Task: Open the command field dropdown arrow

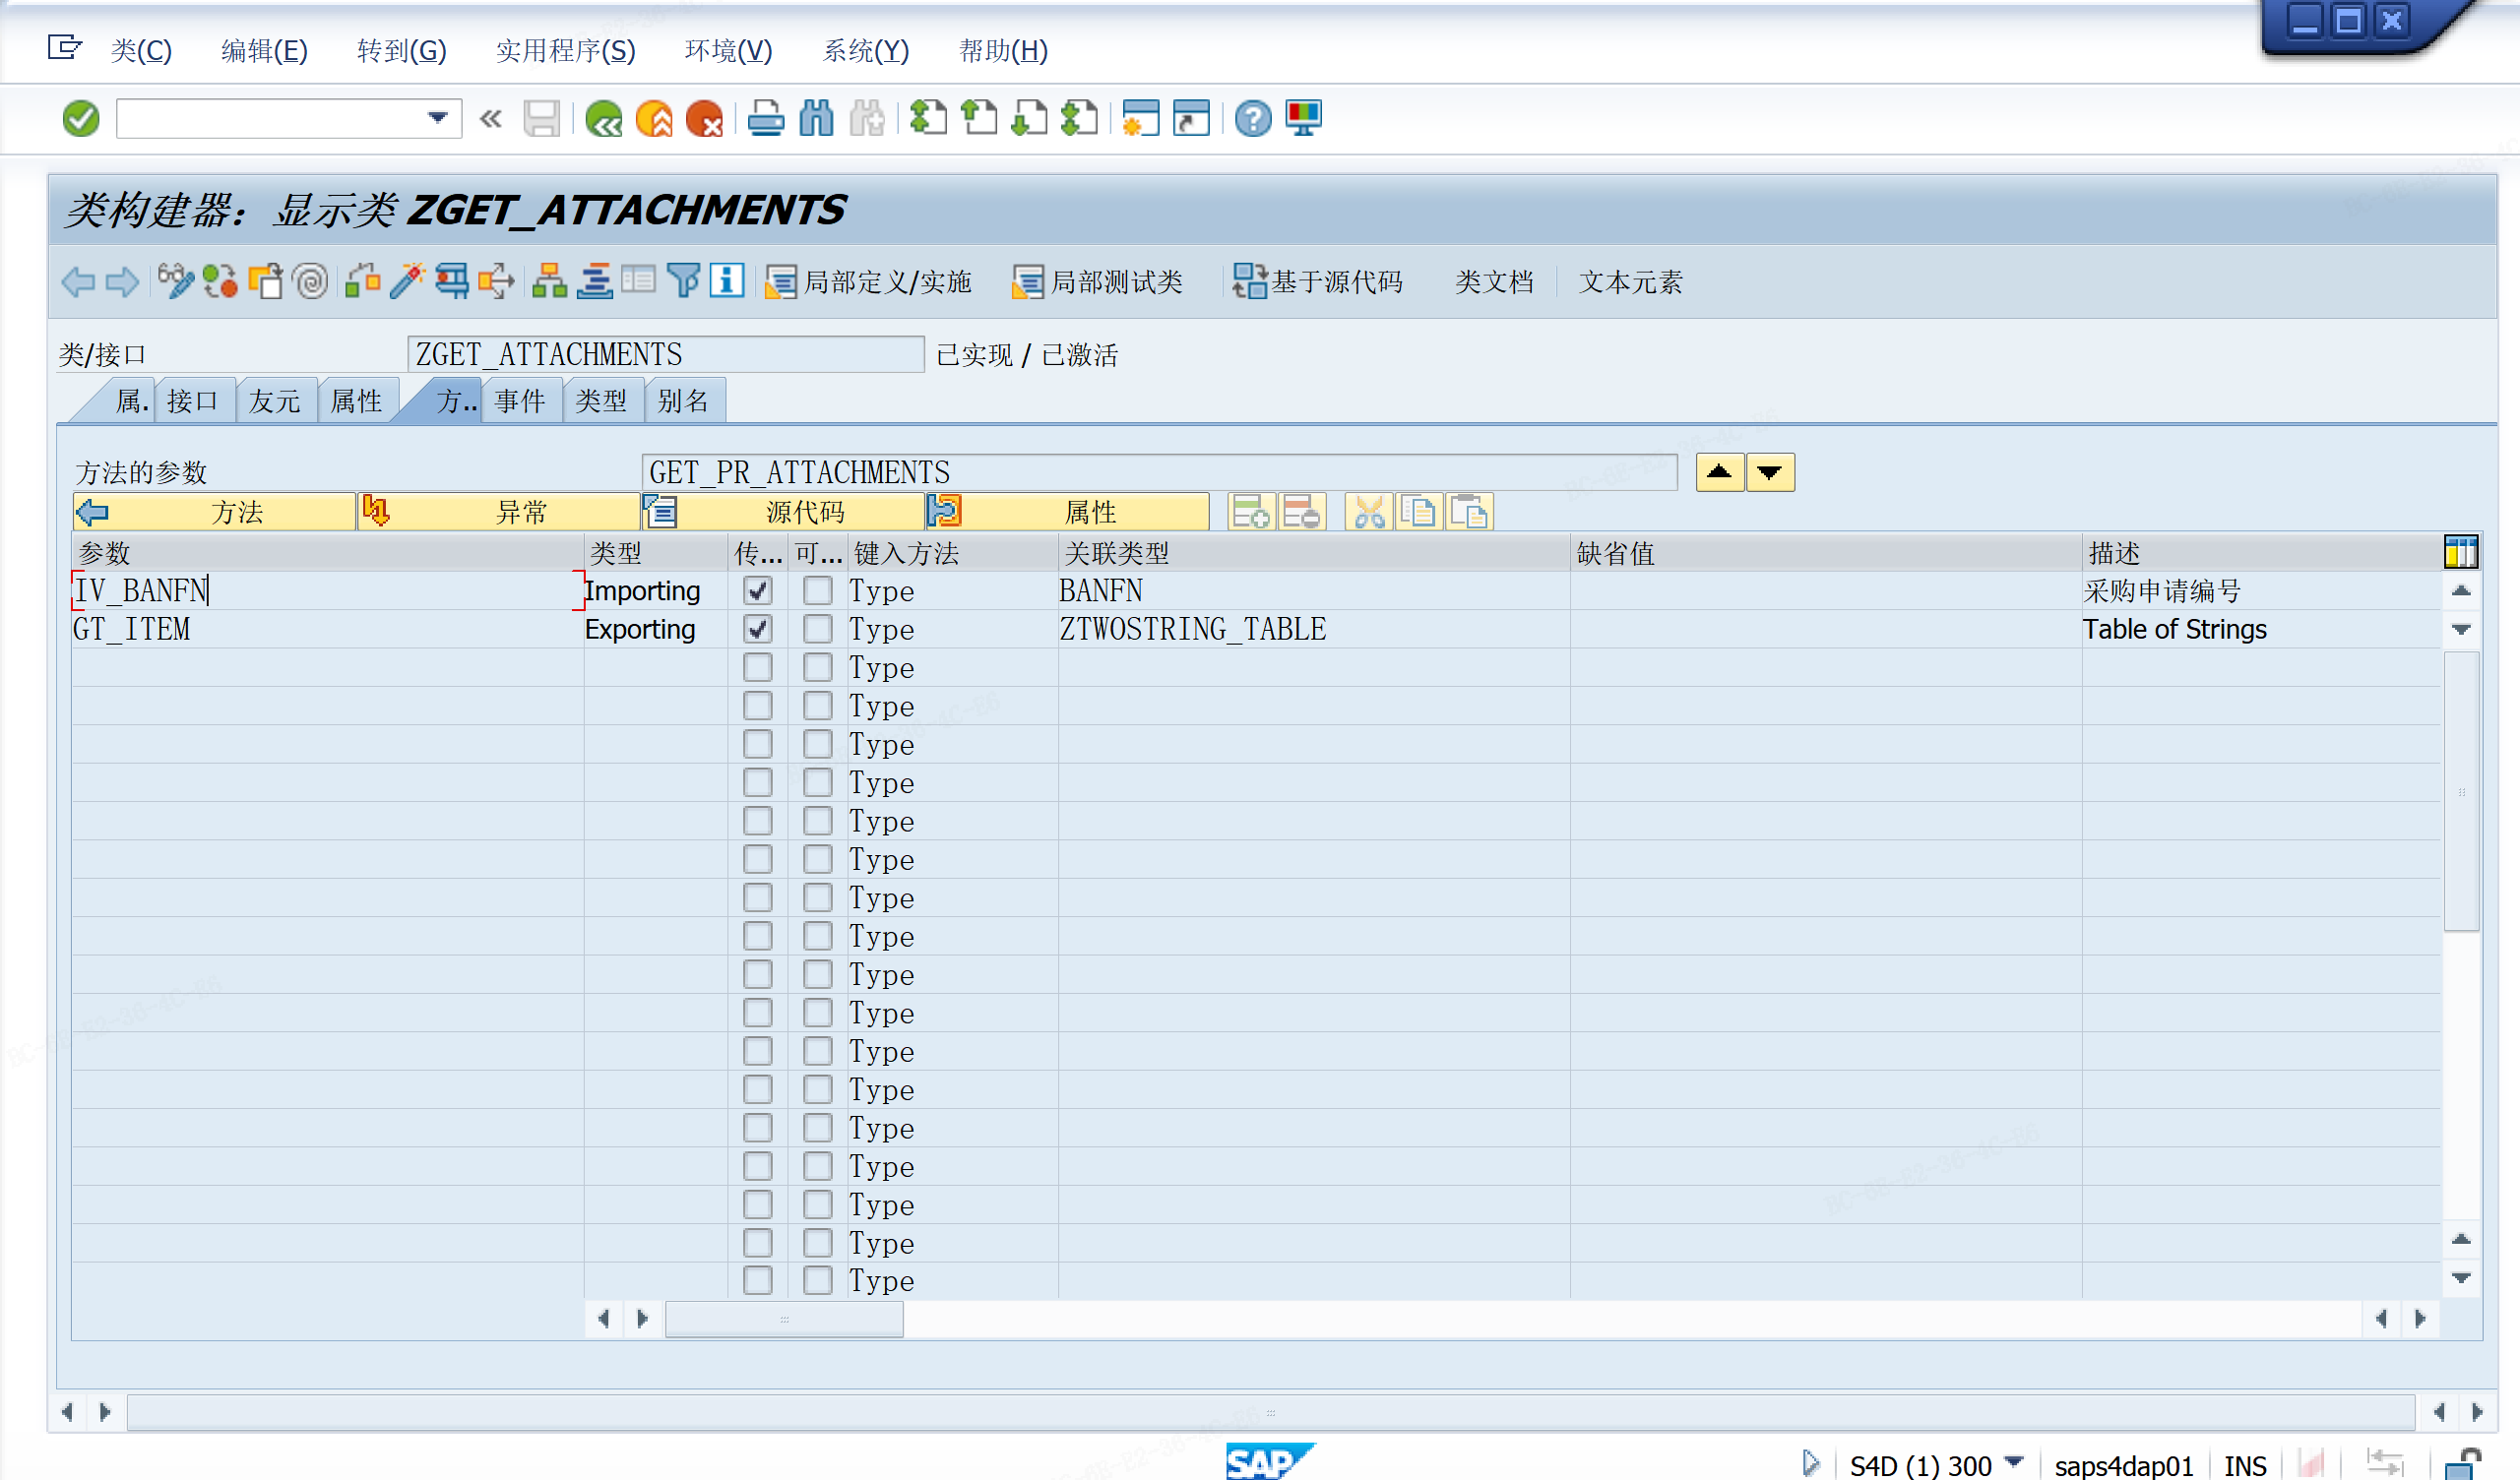Action: [437, 119]
